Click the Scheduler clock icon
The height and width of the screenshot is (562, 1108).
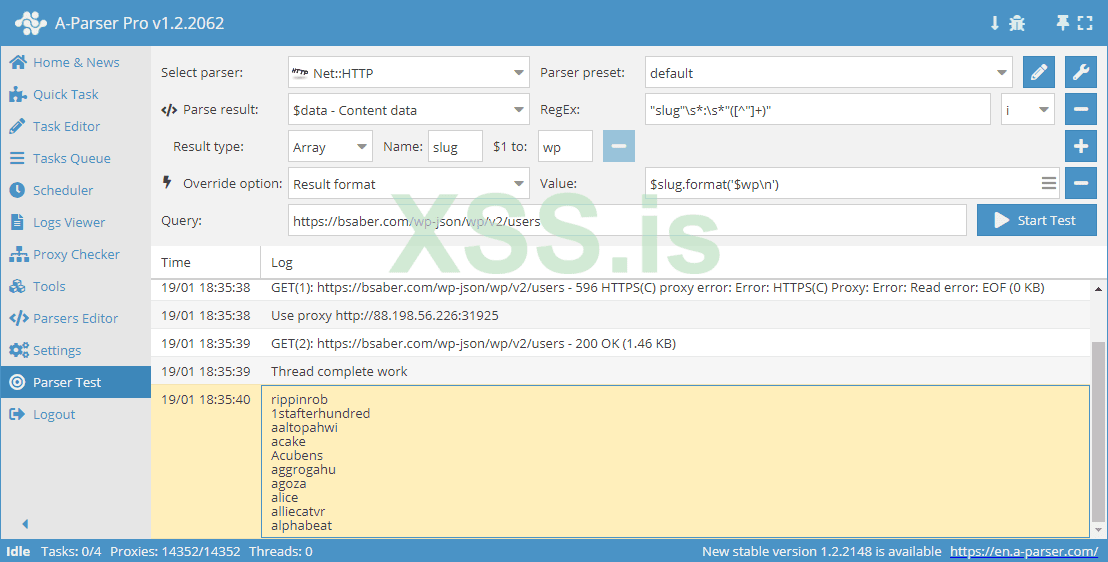[x=18, y=190]
